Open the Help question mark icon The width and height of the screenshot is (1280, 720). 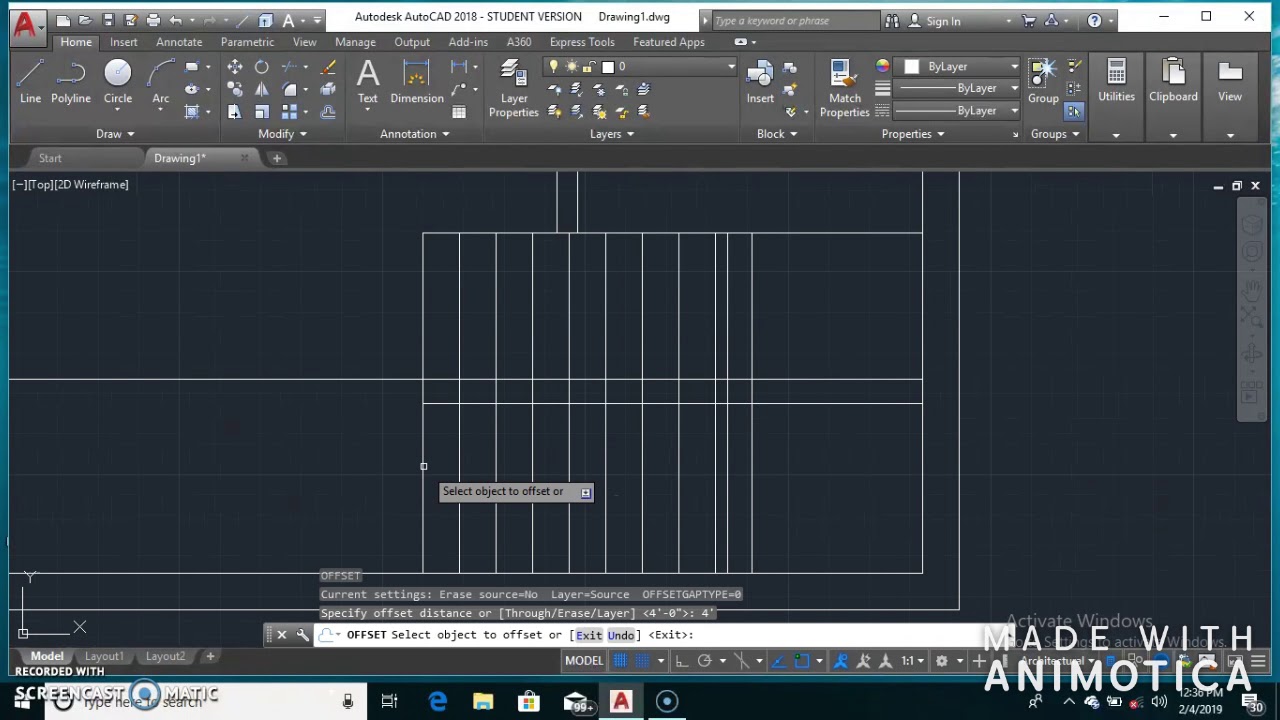pyautogui.click(x=1094, y=20)
